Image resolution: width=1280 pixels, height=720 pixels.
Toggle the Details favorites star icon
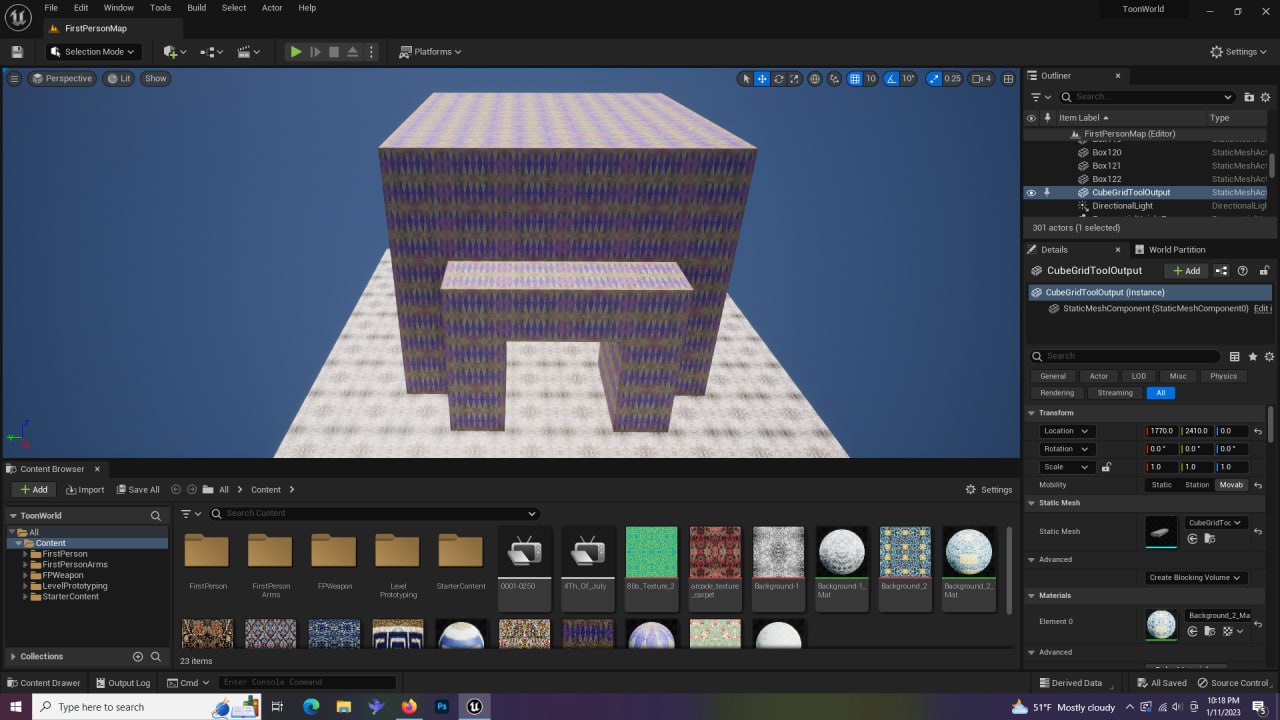(x=1252, y=356)
